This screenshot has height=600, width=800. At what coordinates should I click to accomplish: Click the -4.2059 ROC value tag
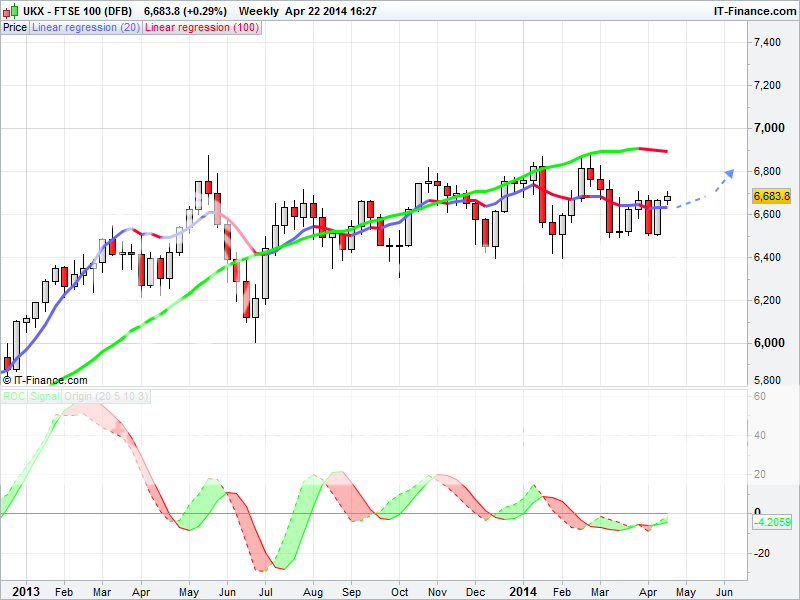click(772, 522)
